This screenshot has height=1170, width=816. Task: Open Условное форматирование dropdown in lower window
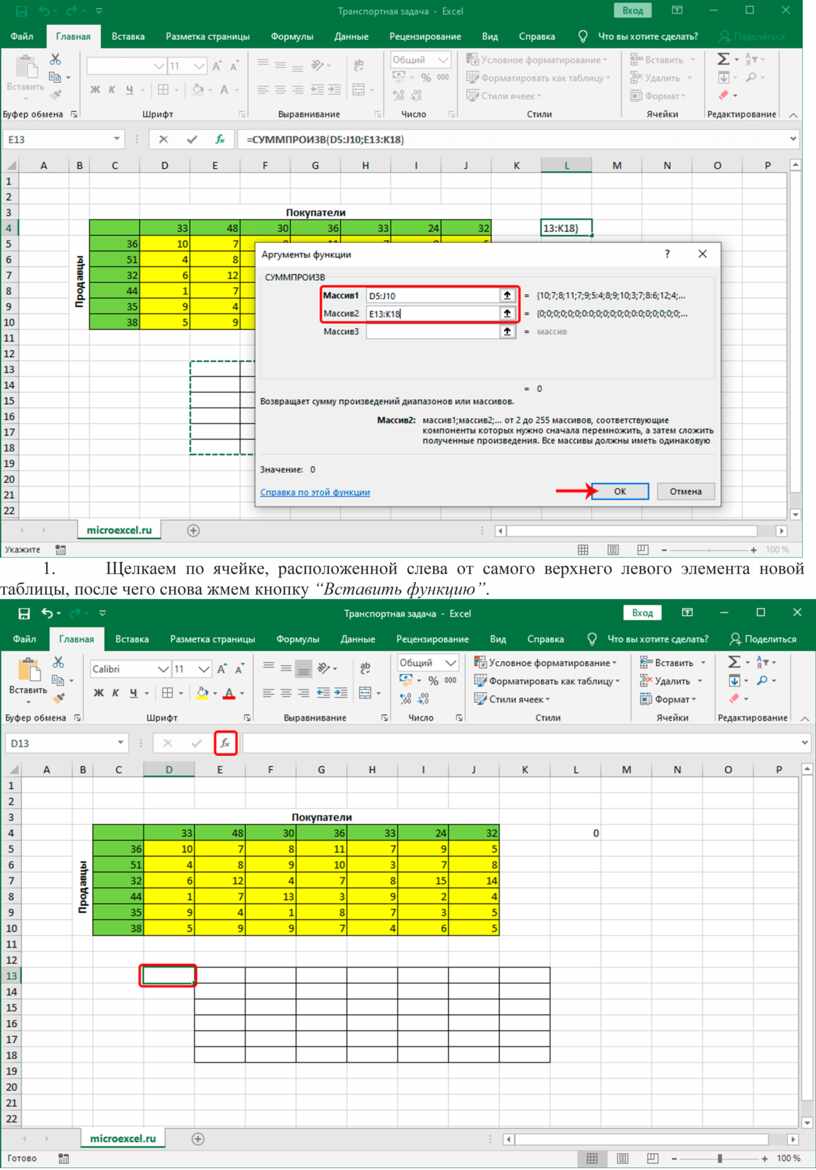[x=546, y=663]
